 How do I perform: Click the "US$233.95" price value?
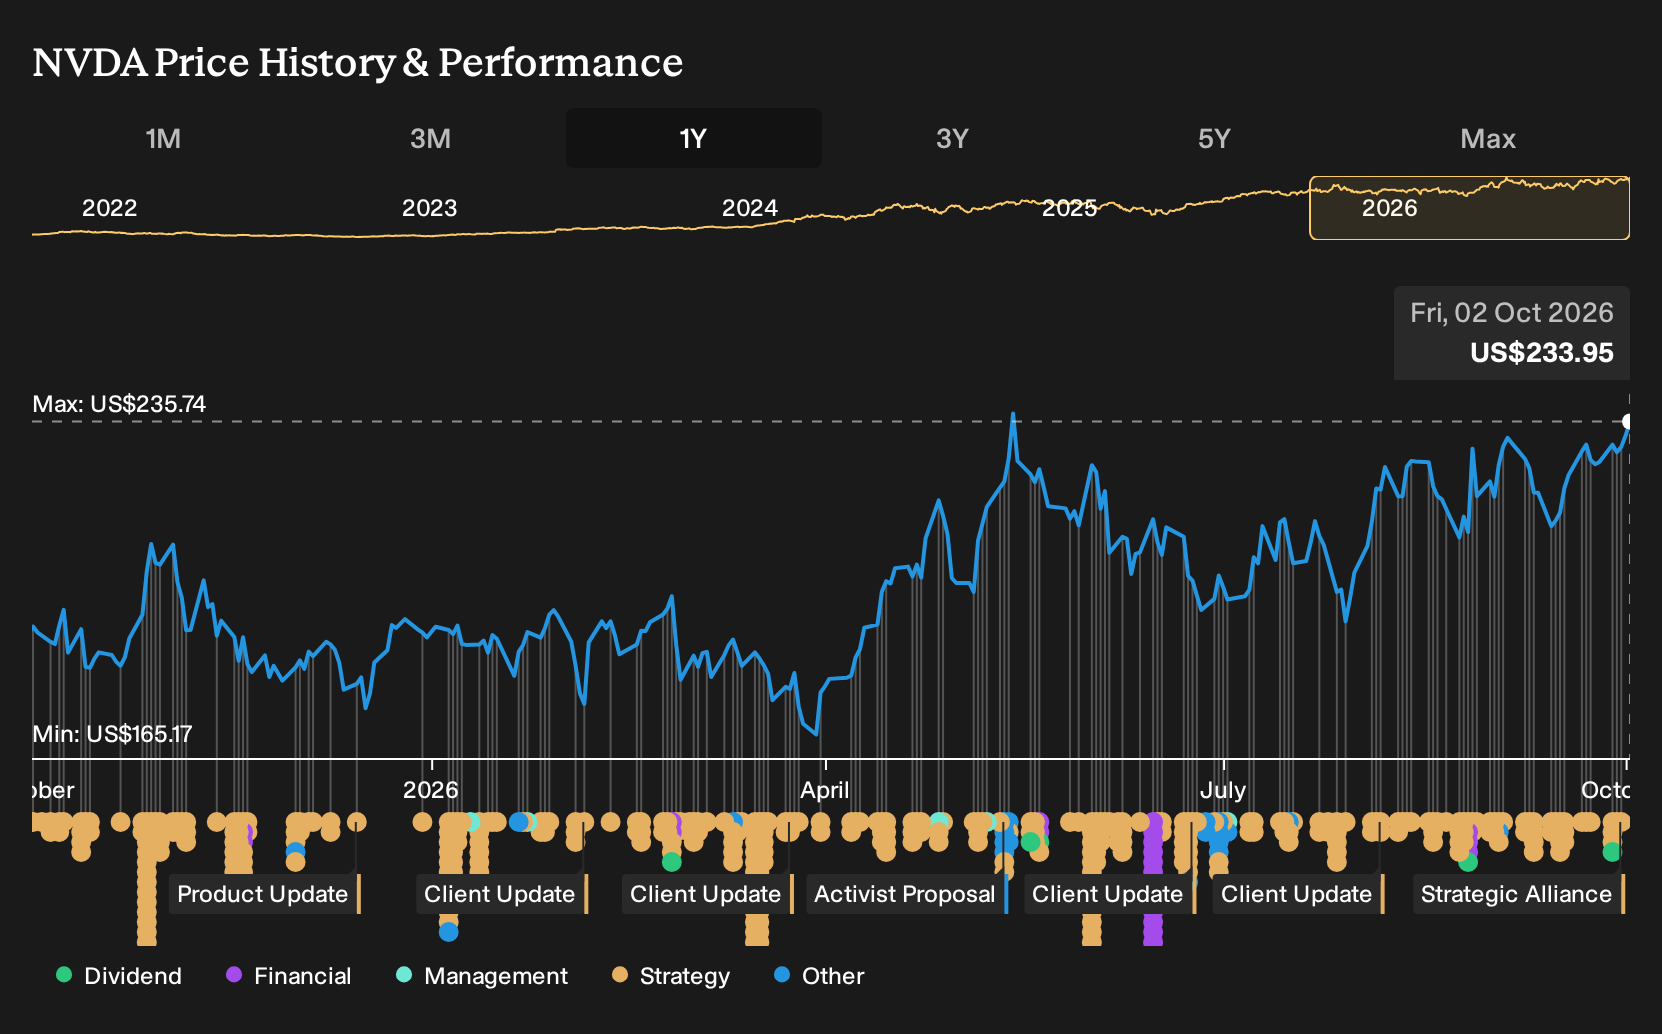(x=1542, y=353)
